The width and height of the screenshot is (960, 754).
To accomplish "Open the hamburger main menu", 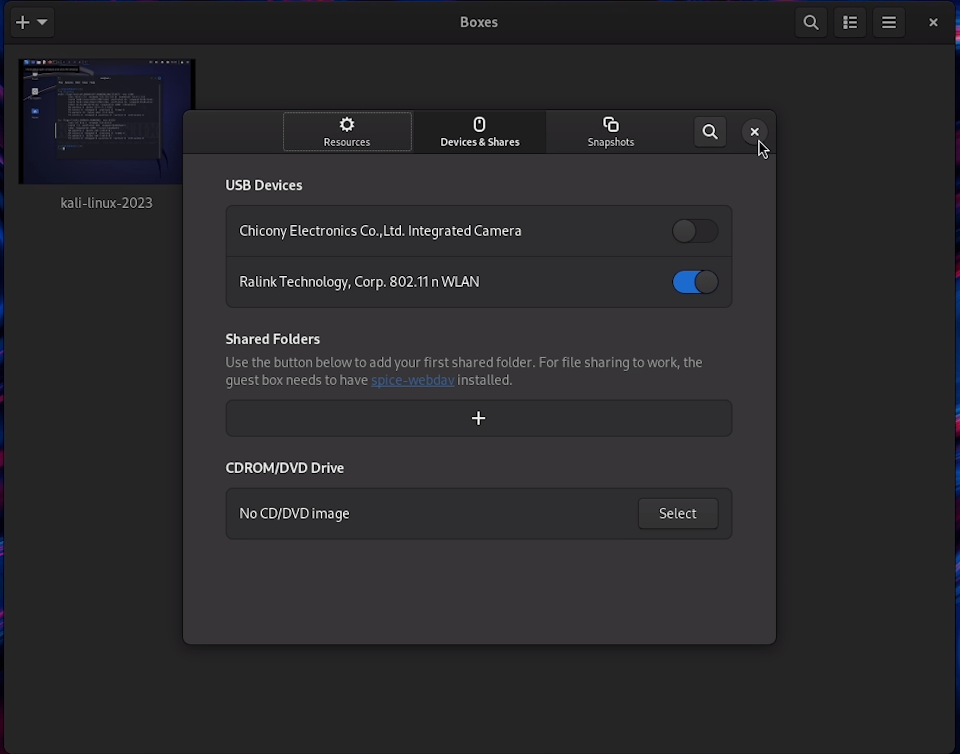I will click(x=888, y=22).
